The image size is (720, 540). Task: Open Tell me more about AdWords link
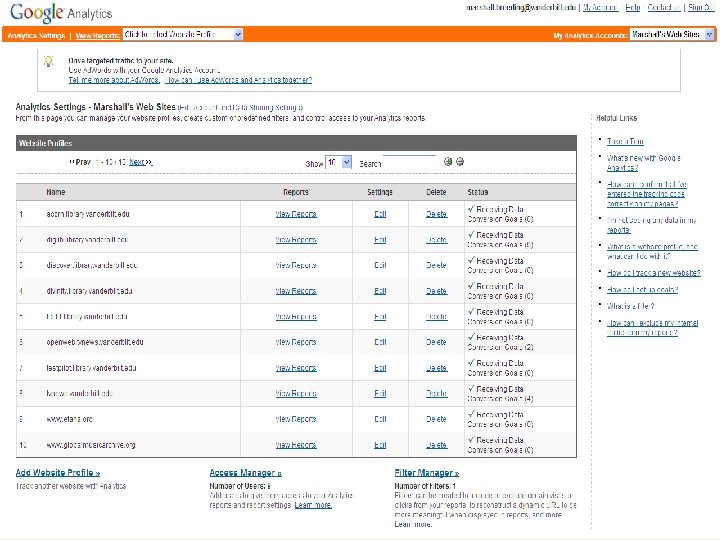tap(114, 80)
